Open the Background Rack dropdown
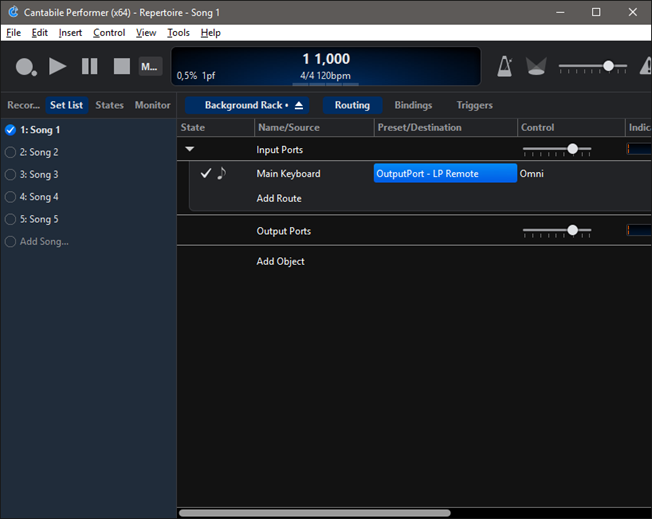The image size is (652, 519). (247, 105)
